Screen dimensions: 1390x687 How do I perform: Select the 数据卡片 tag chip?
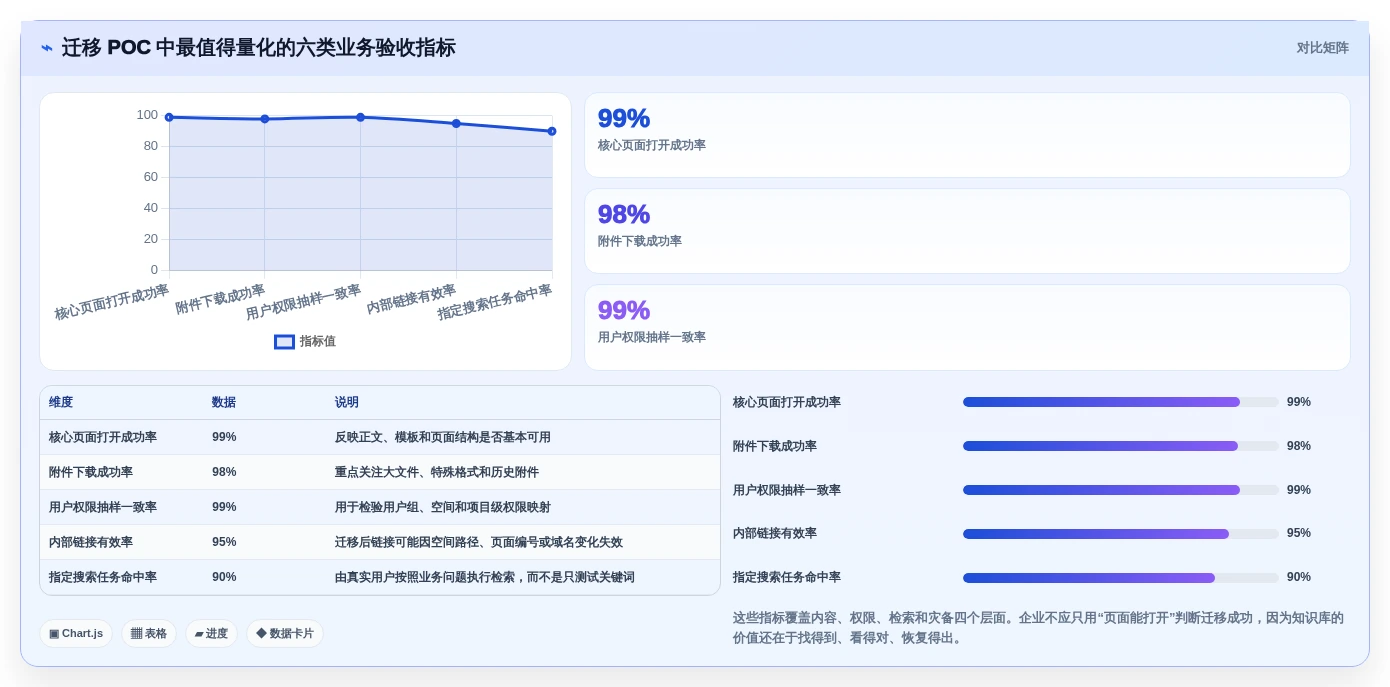pos(285,634)
